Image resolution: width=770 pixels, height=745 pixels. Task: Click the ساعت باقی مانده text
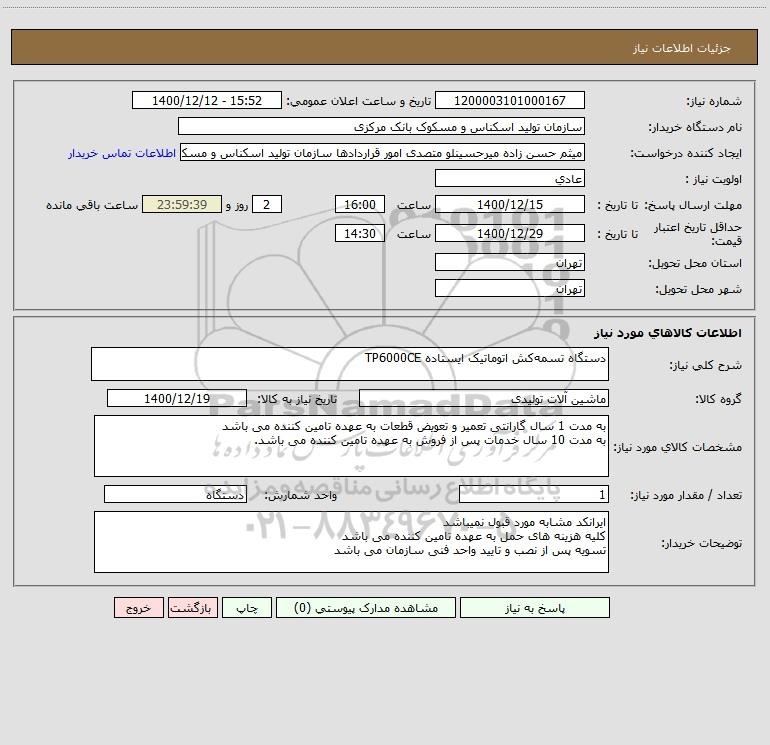[92, 205]
